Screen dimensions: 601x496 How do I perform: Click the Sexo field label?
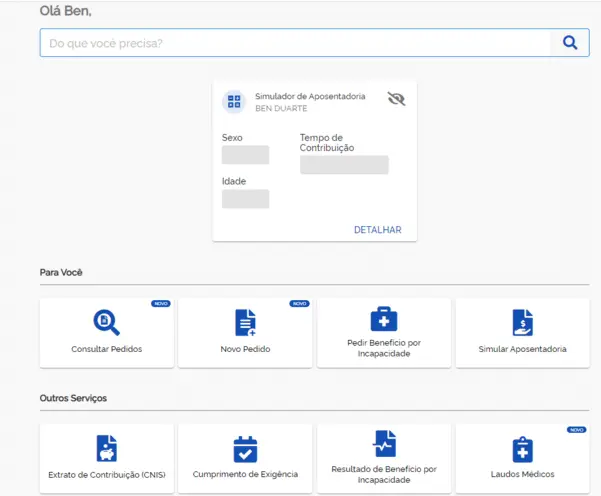pyautogui.click(x=232, y=138)
